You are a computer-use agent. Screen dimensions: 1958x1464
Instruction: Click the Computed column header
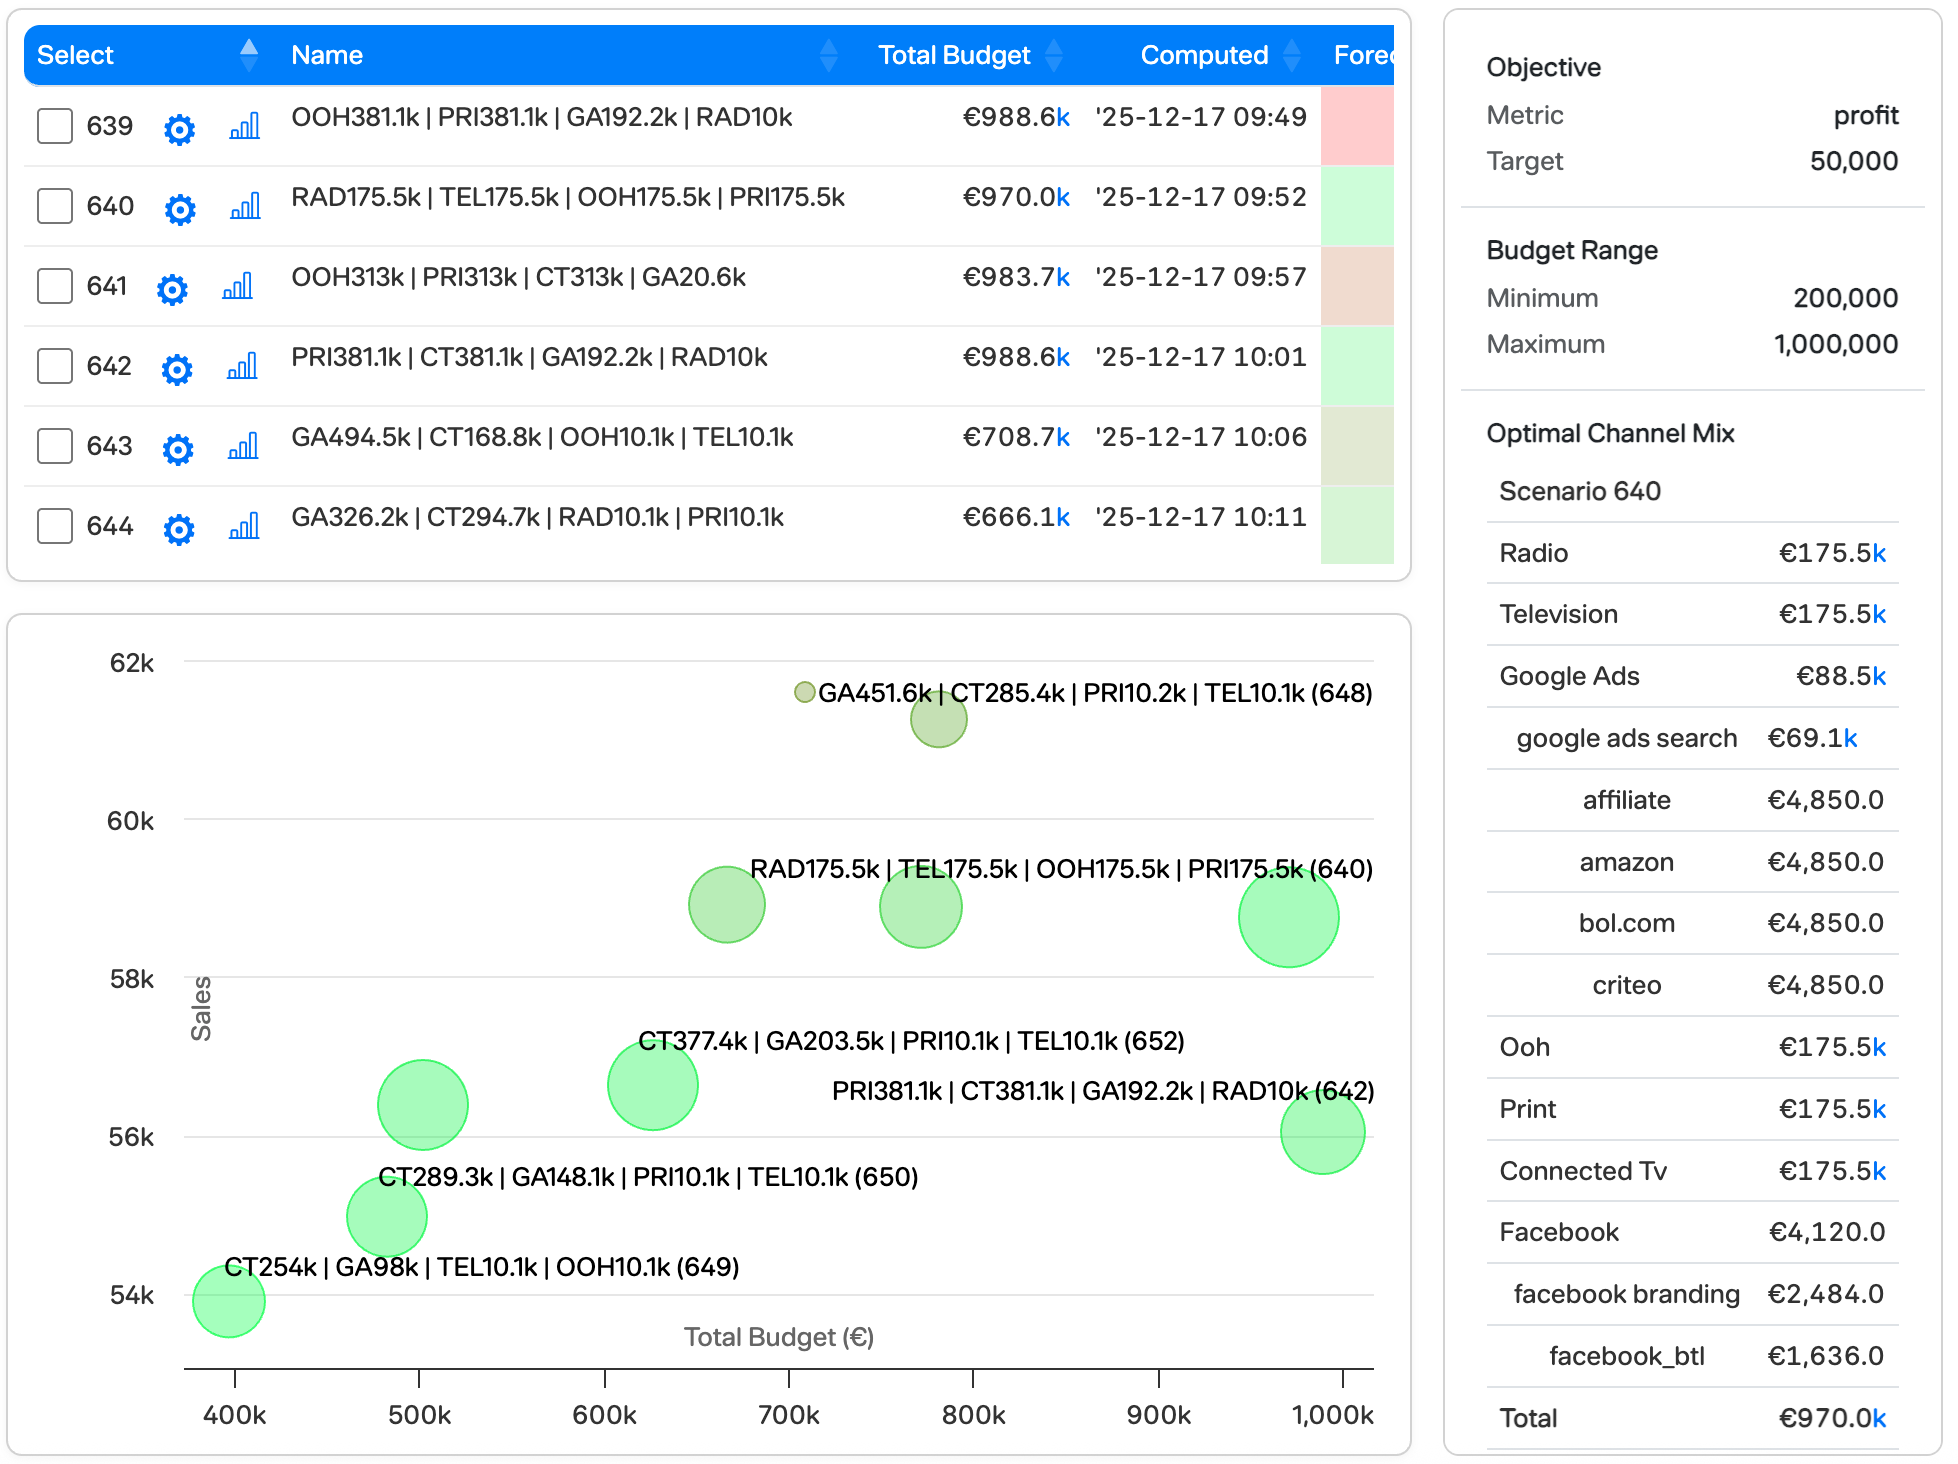tap(1203, 55)
